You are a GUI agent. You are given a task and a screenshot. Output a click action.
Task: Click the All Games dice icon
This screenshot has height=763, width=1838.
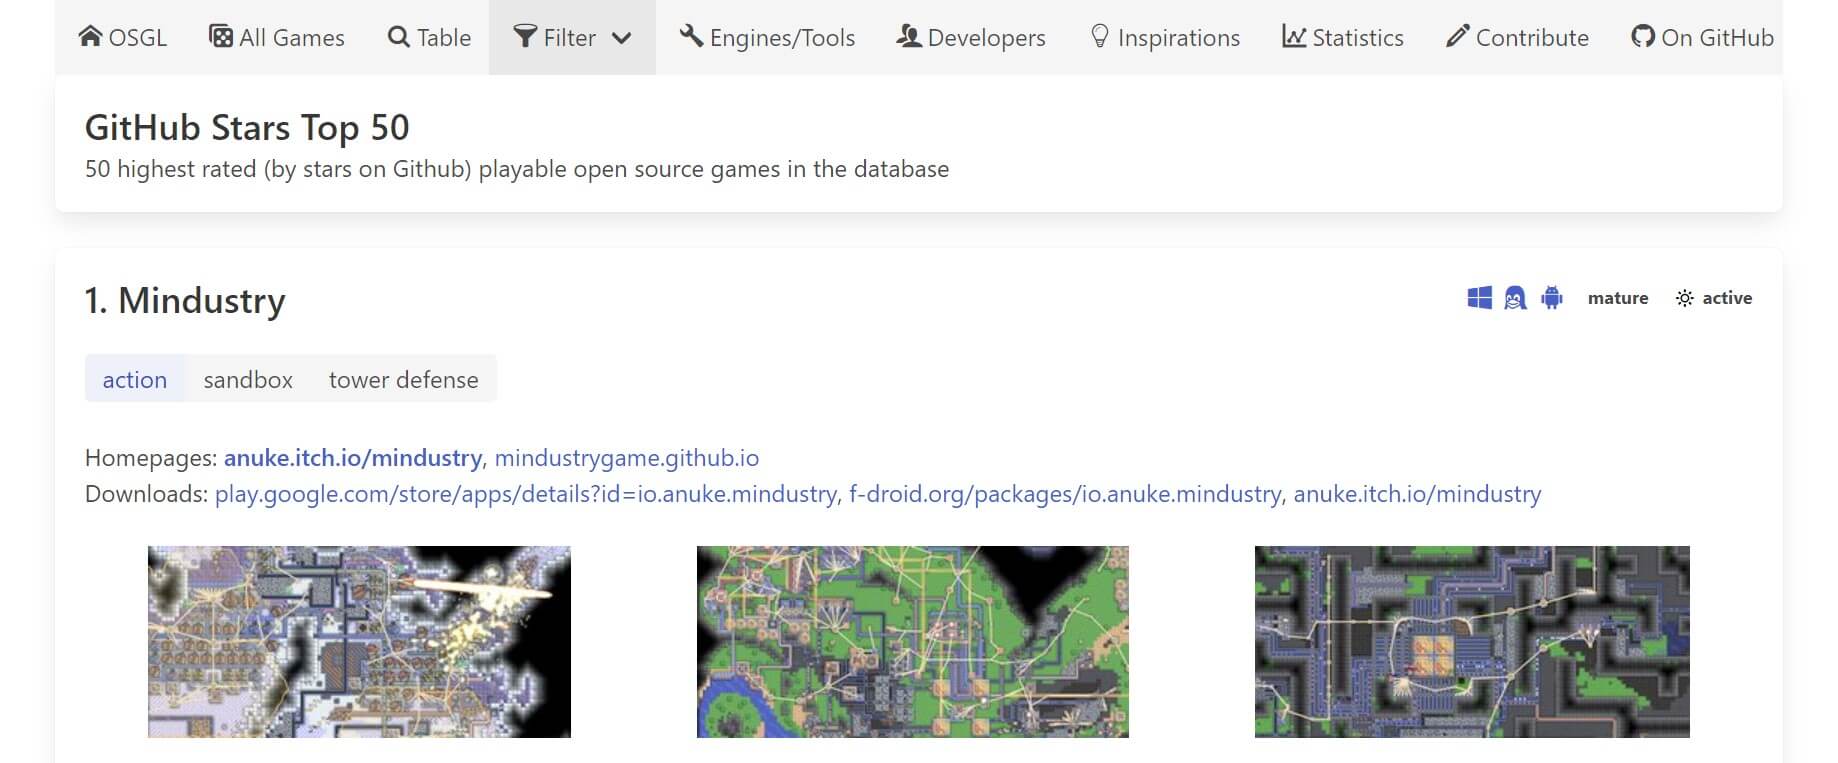(x=220, y=37)
